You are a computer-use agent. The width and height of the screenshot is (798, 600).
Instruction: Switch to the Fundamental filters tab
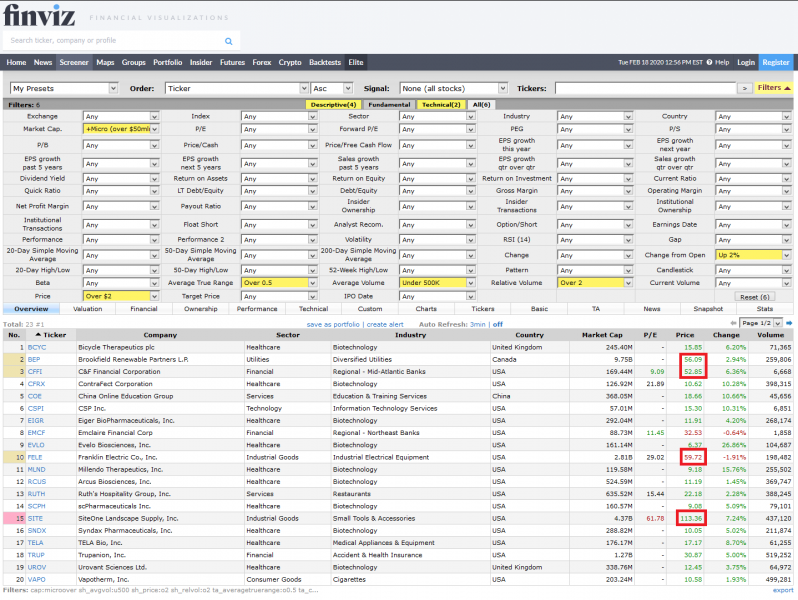pyautogui.click(x=389, y=104)
